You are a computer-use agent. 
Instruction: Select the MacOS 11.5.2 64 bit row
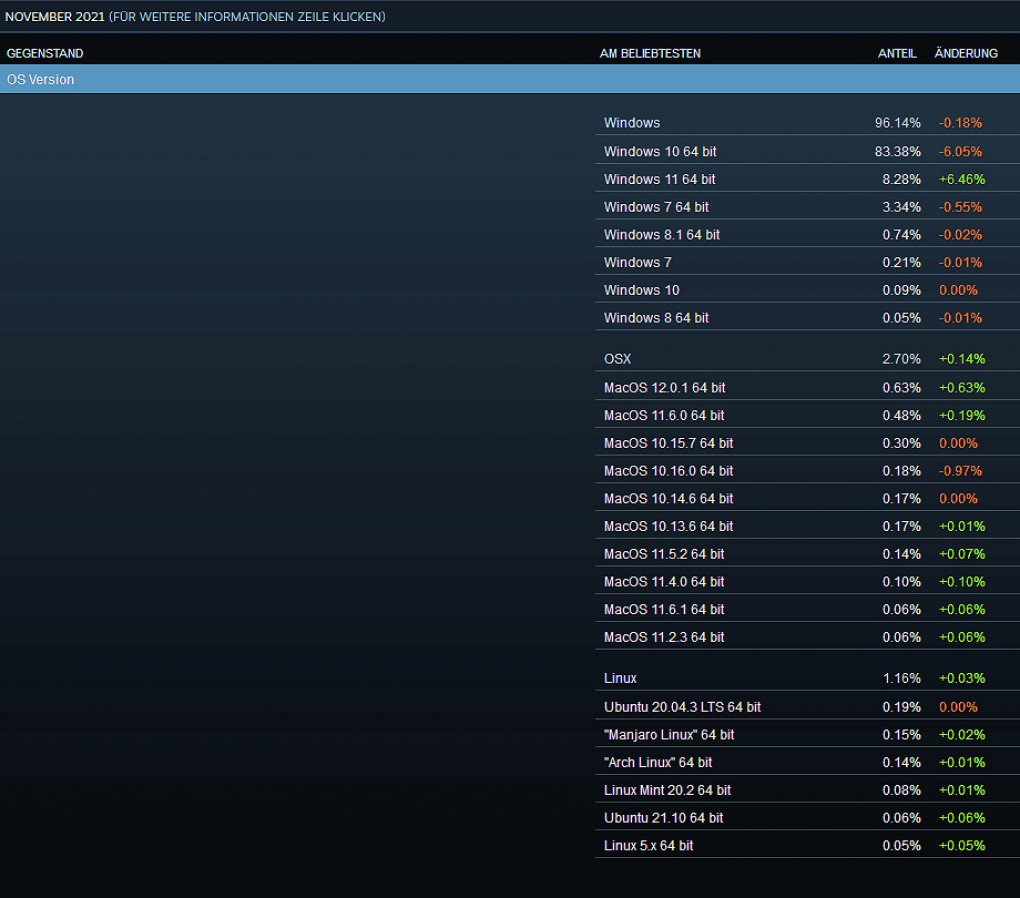(807, 554)
